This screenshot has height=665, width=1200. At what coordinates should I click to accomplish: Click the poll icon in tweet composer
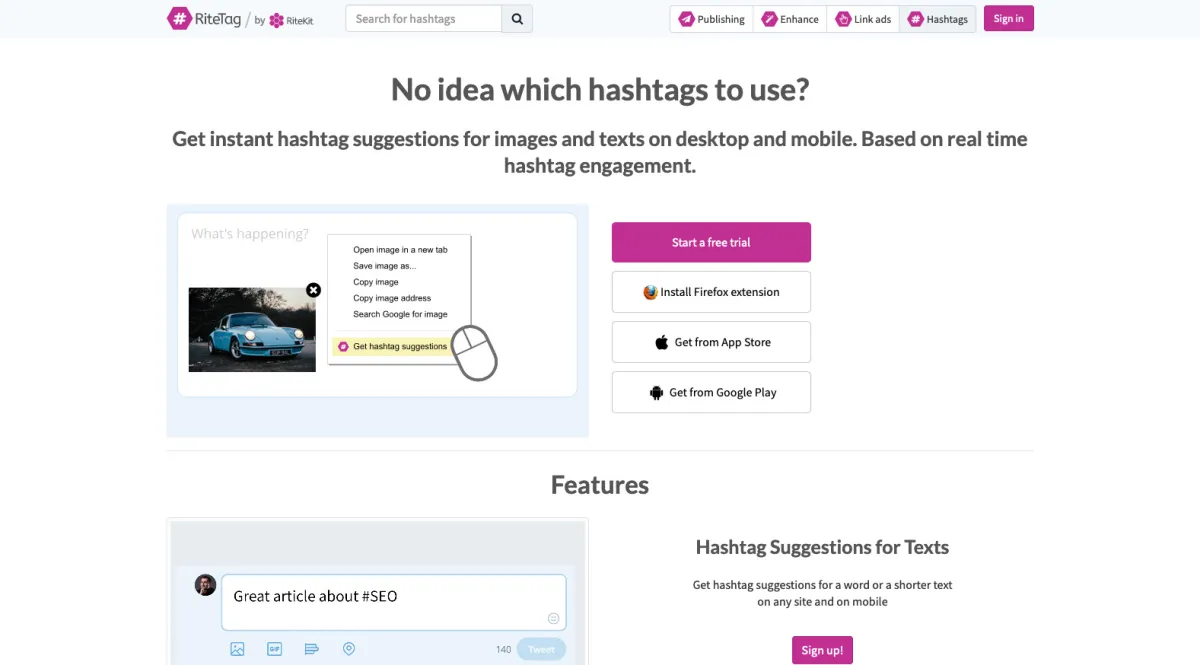312,648
